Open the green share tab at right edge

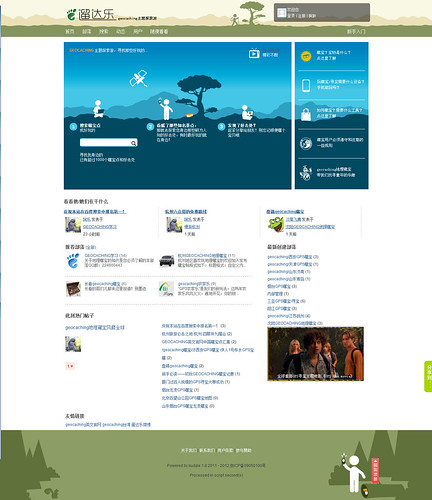click(428, 376)
